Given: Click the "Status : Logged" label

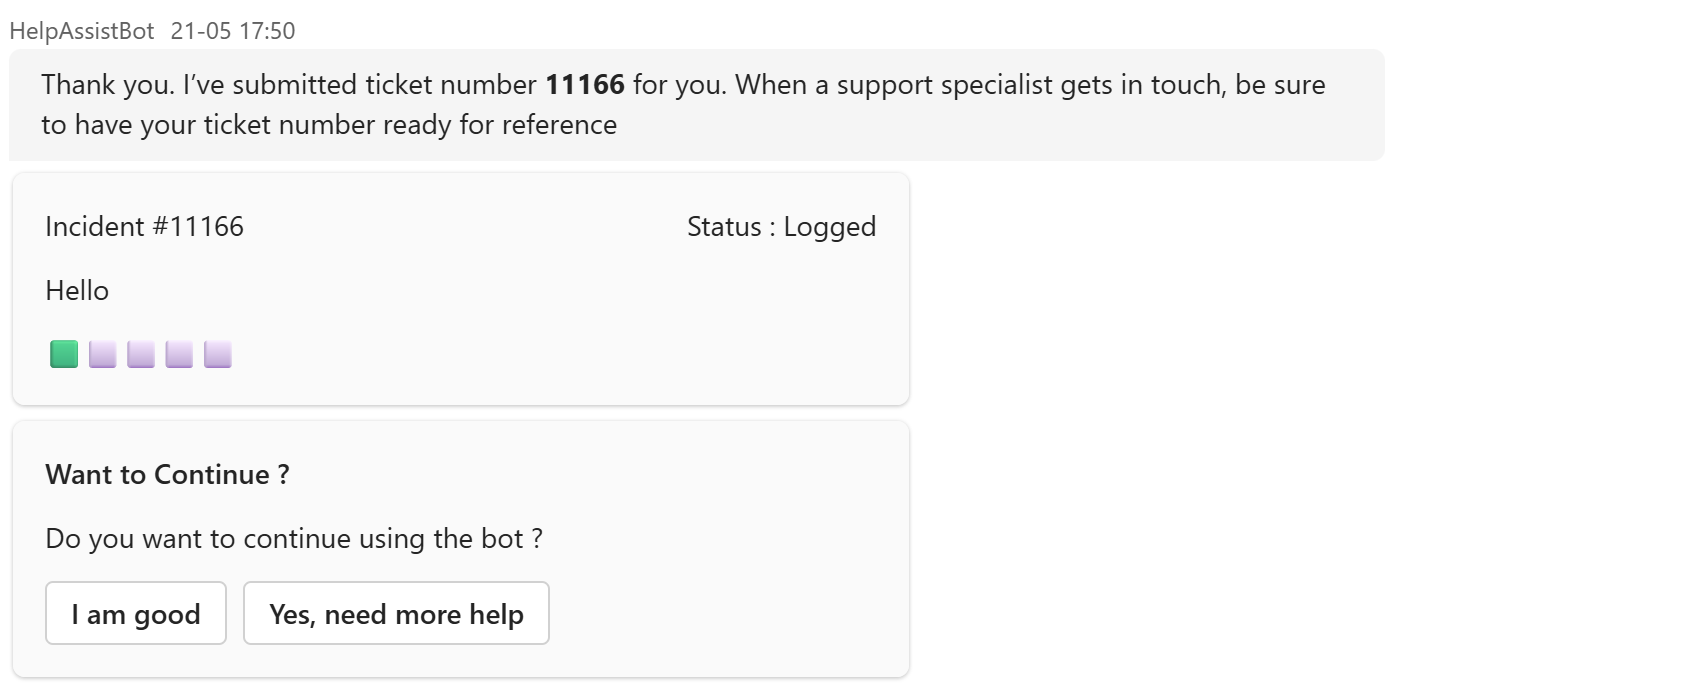Looking at the screenshot, I should tap(781, 227).
